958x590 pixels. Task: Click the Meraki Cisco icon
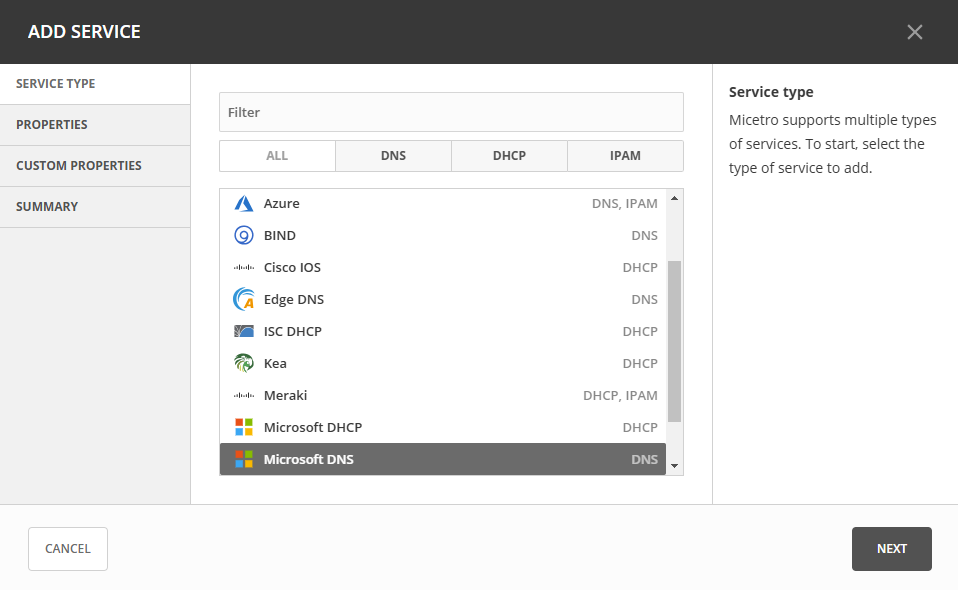coord(244,396)
